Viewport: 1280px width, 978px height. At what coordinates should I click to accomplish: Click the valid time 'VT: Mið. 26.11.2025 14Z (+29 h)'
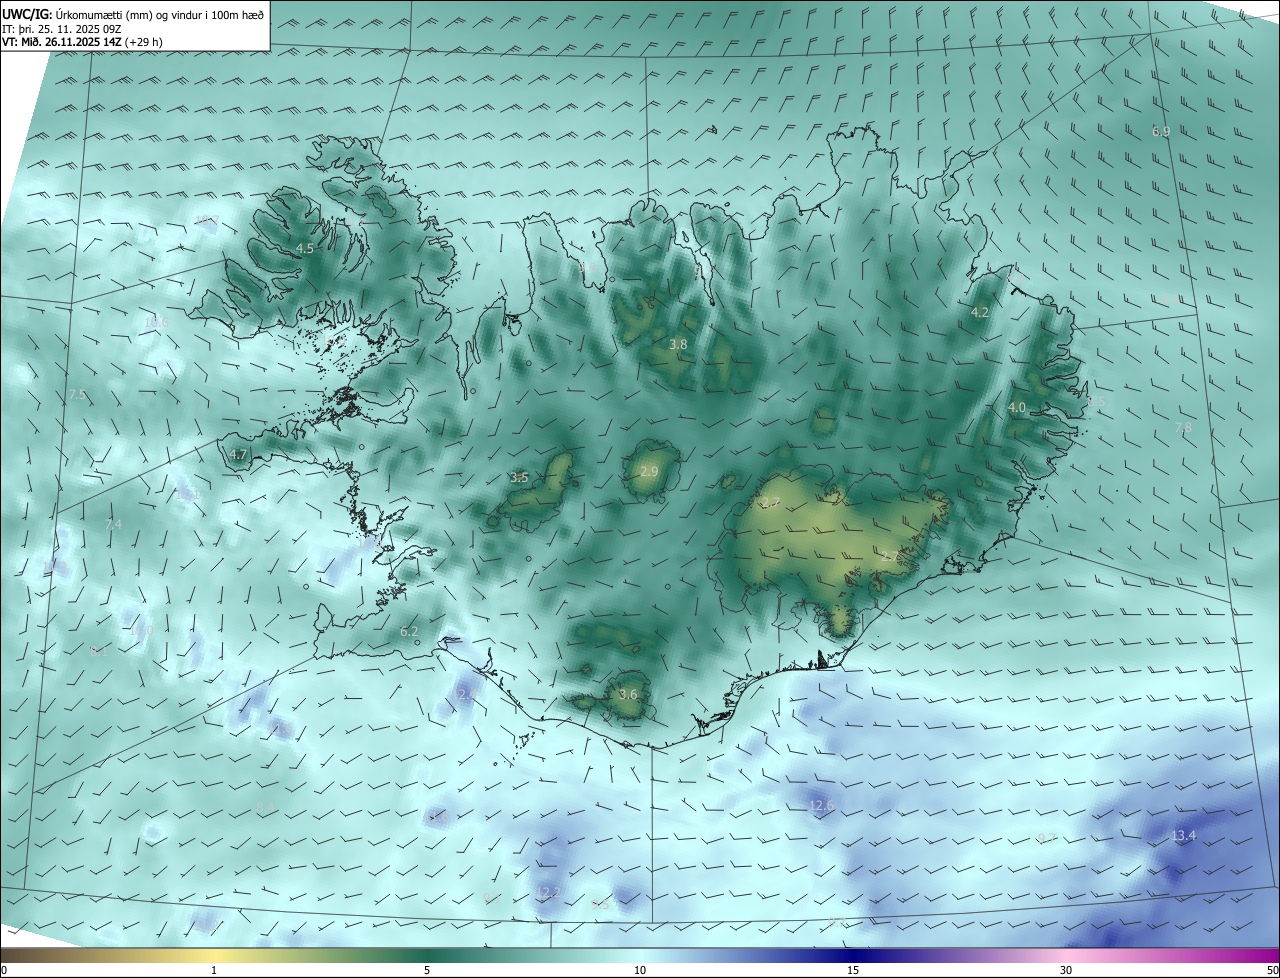coord(82,42)
